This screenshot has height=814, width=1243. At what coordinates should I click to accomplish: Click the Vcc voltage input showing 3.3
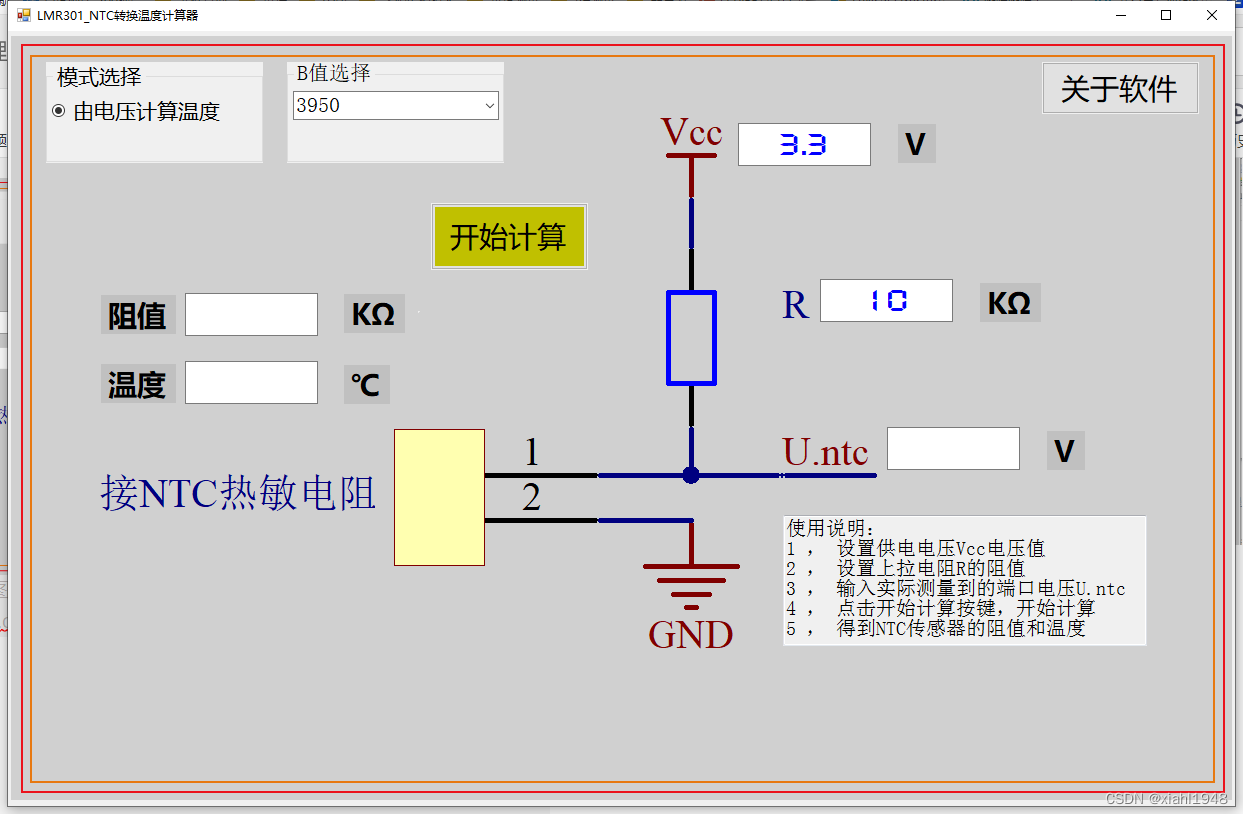pos(804,145)
